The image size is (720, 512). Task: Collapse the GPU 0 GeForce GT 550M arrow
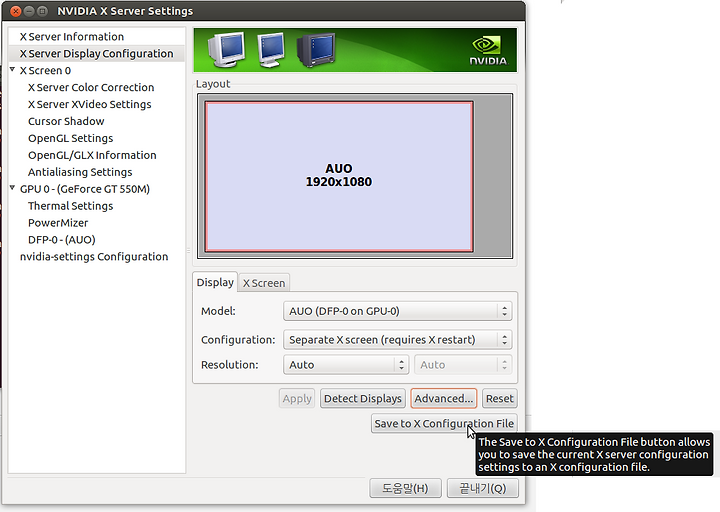click(12, 188)
